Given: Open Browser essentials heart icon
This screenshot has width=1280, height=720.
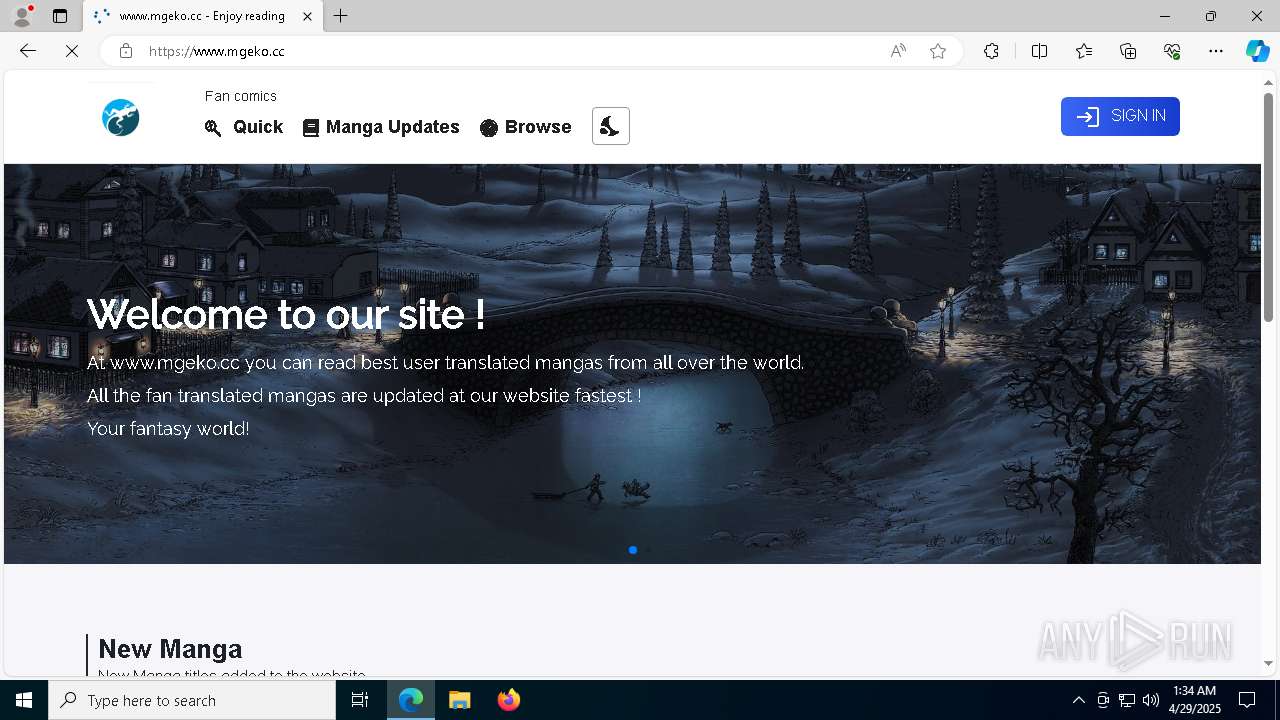Looking at the screenshot, I should (1172, 51).
